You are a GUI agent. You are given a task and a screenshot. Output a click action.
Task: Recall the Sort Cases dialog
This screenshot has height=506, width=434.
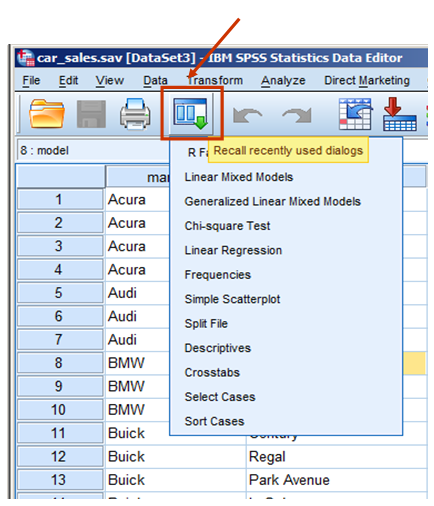[x=214, y=421]
